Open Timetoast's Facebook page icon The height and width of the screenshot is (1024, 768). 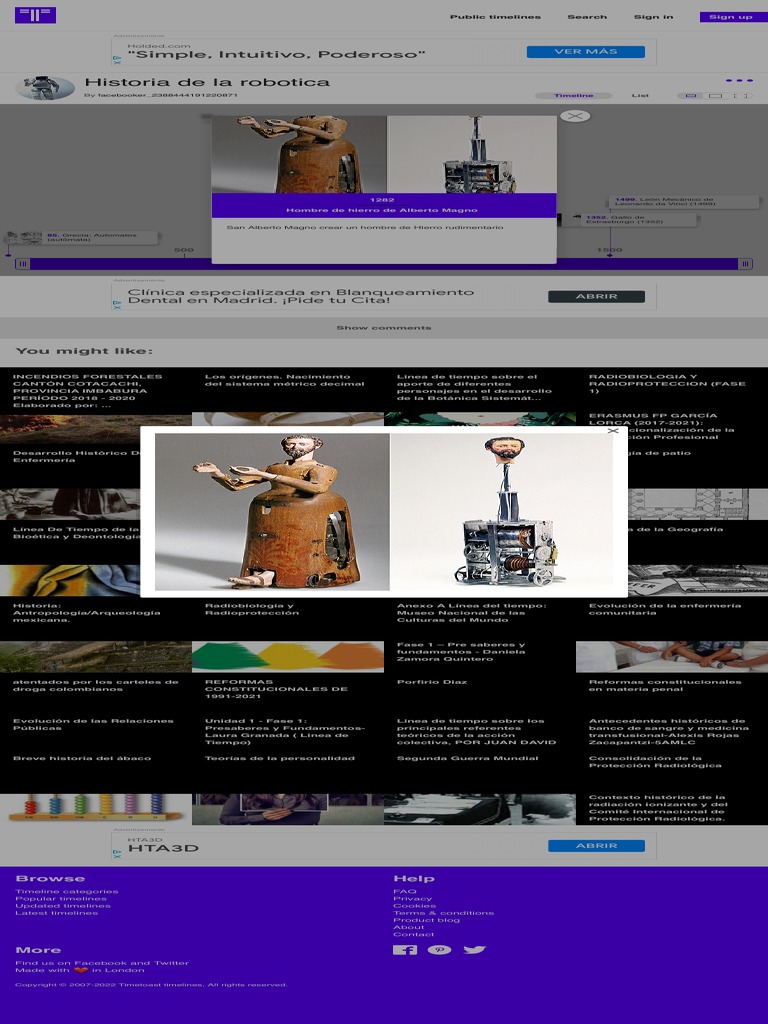tap(404, 950)
